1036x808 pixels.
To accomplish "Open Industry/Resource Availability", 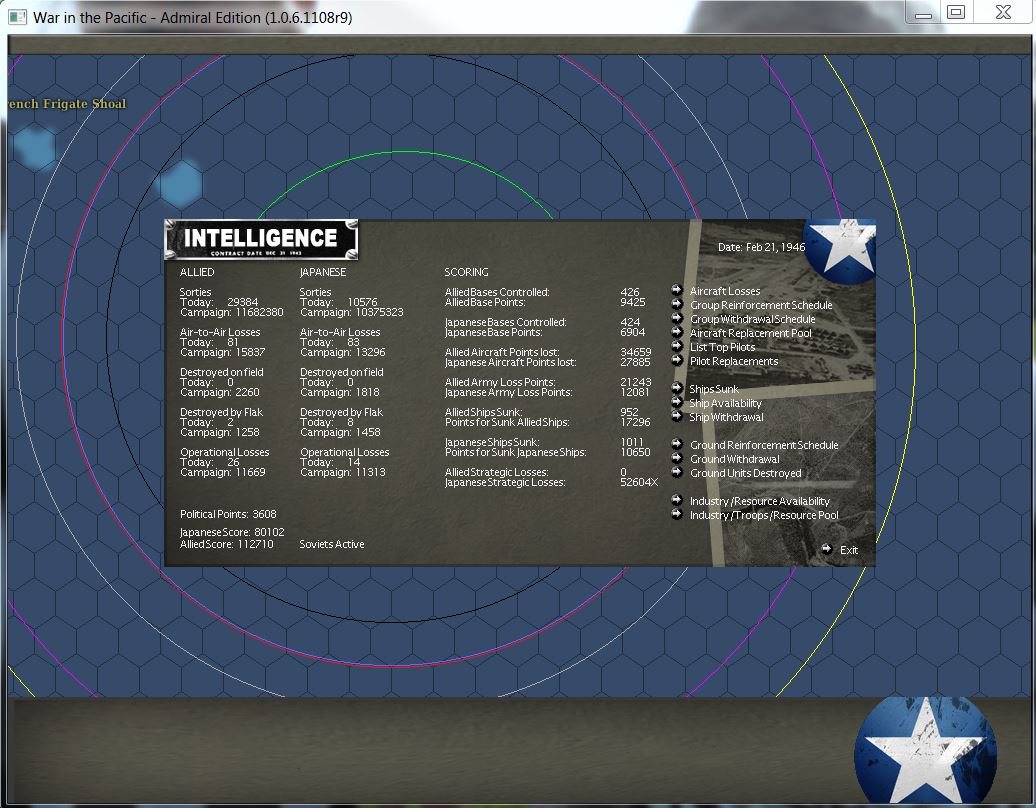I will 760,501.
